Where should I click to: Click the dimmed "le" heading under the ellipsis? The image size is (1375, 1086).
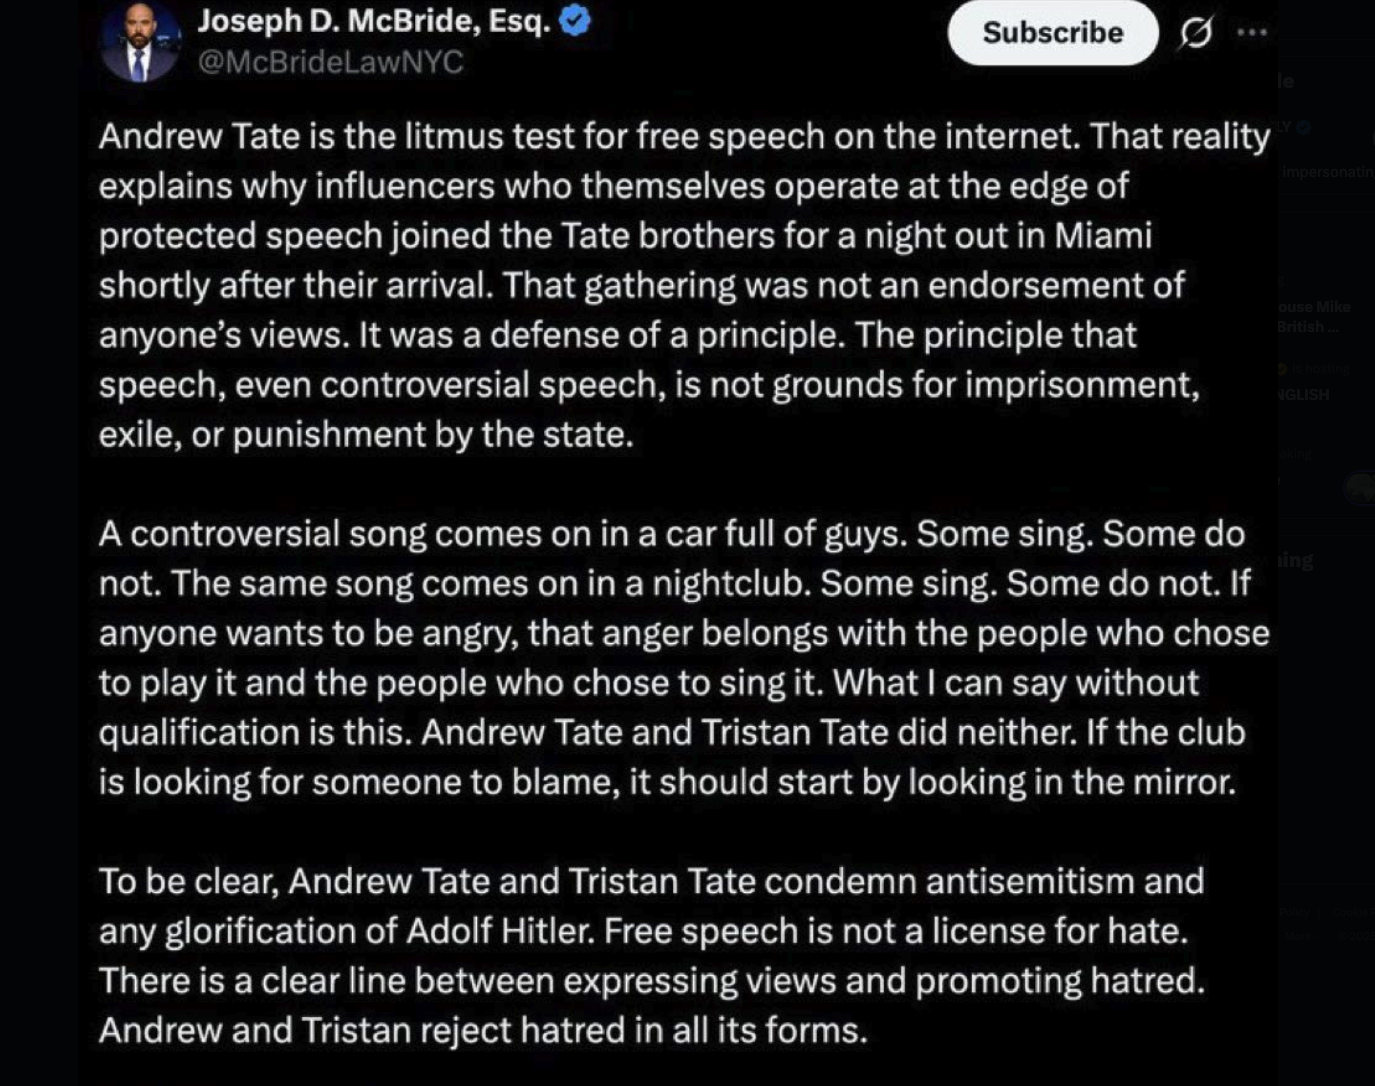coord(1287,82)
